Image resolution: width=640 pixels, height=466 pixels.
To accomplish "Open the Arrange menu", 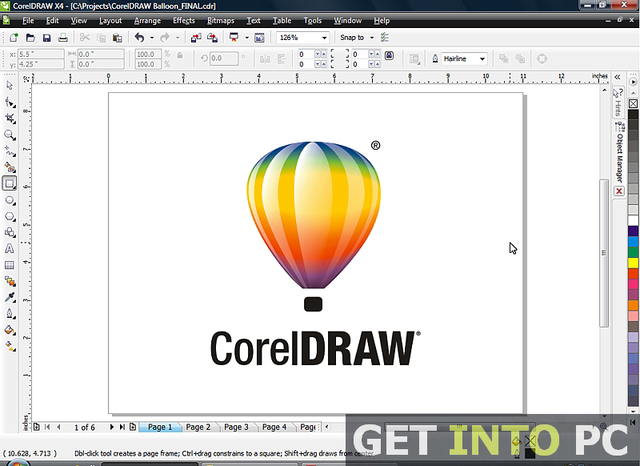I will [x=147, y=21].
